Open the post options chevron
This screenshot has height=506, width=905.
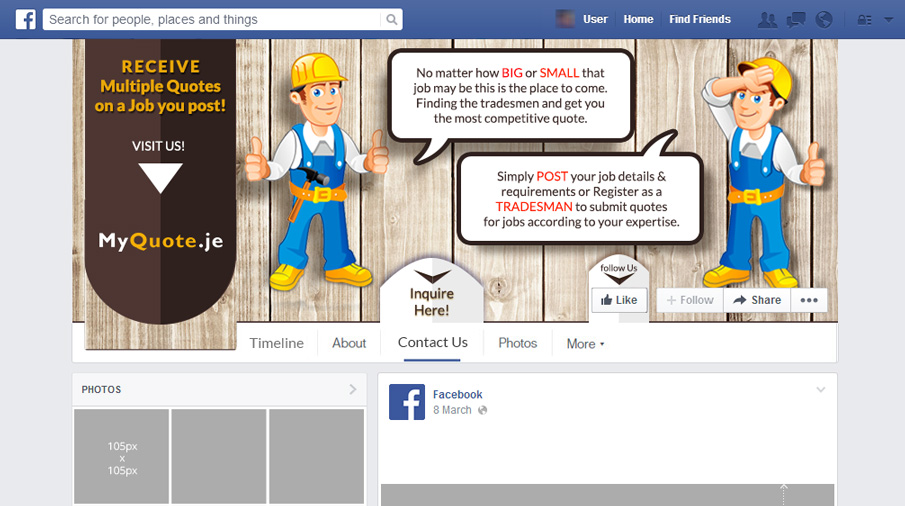pos(821,390)
